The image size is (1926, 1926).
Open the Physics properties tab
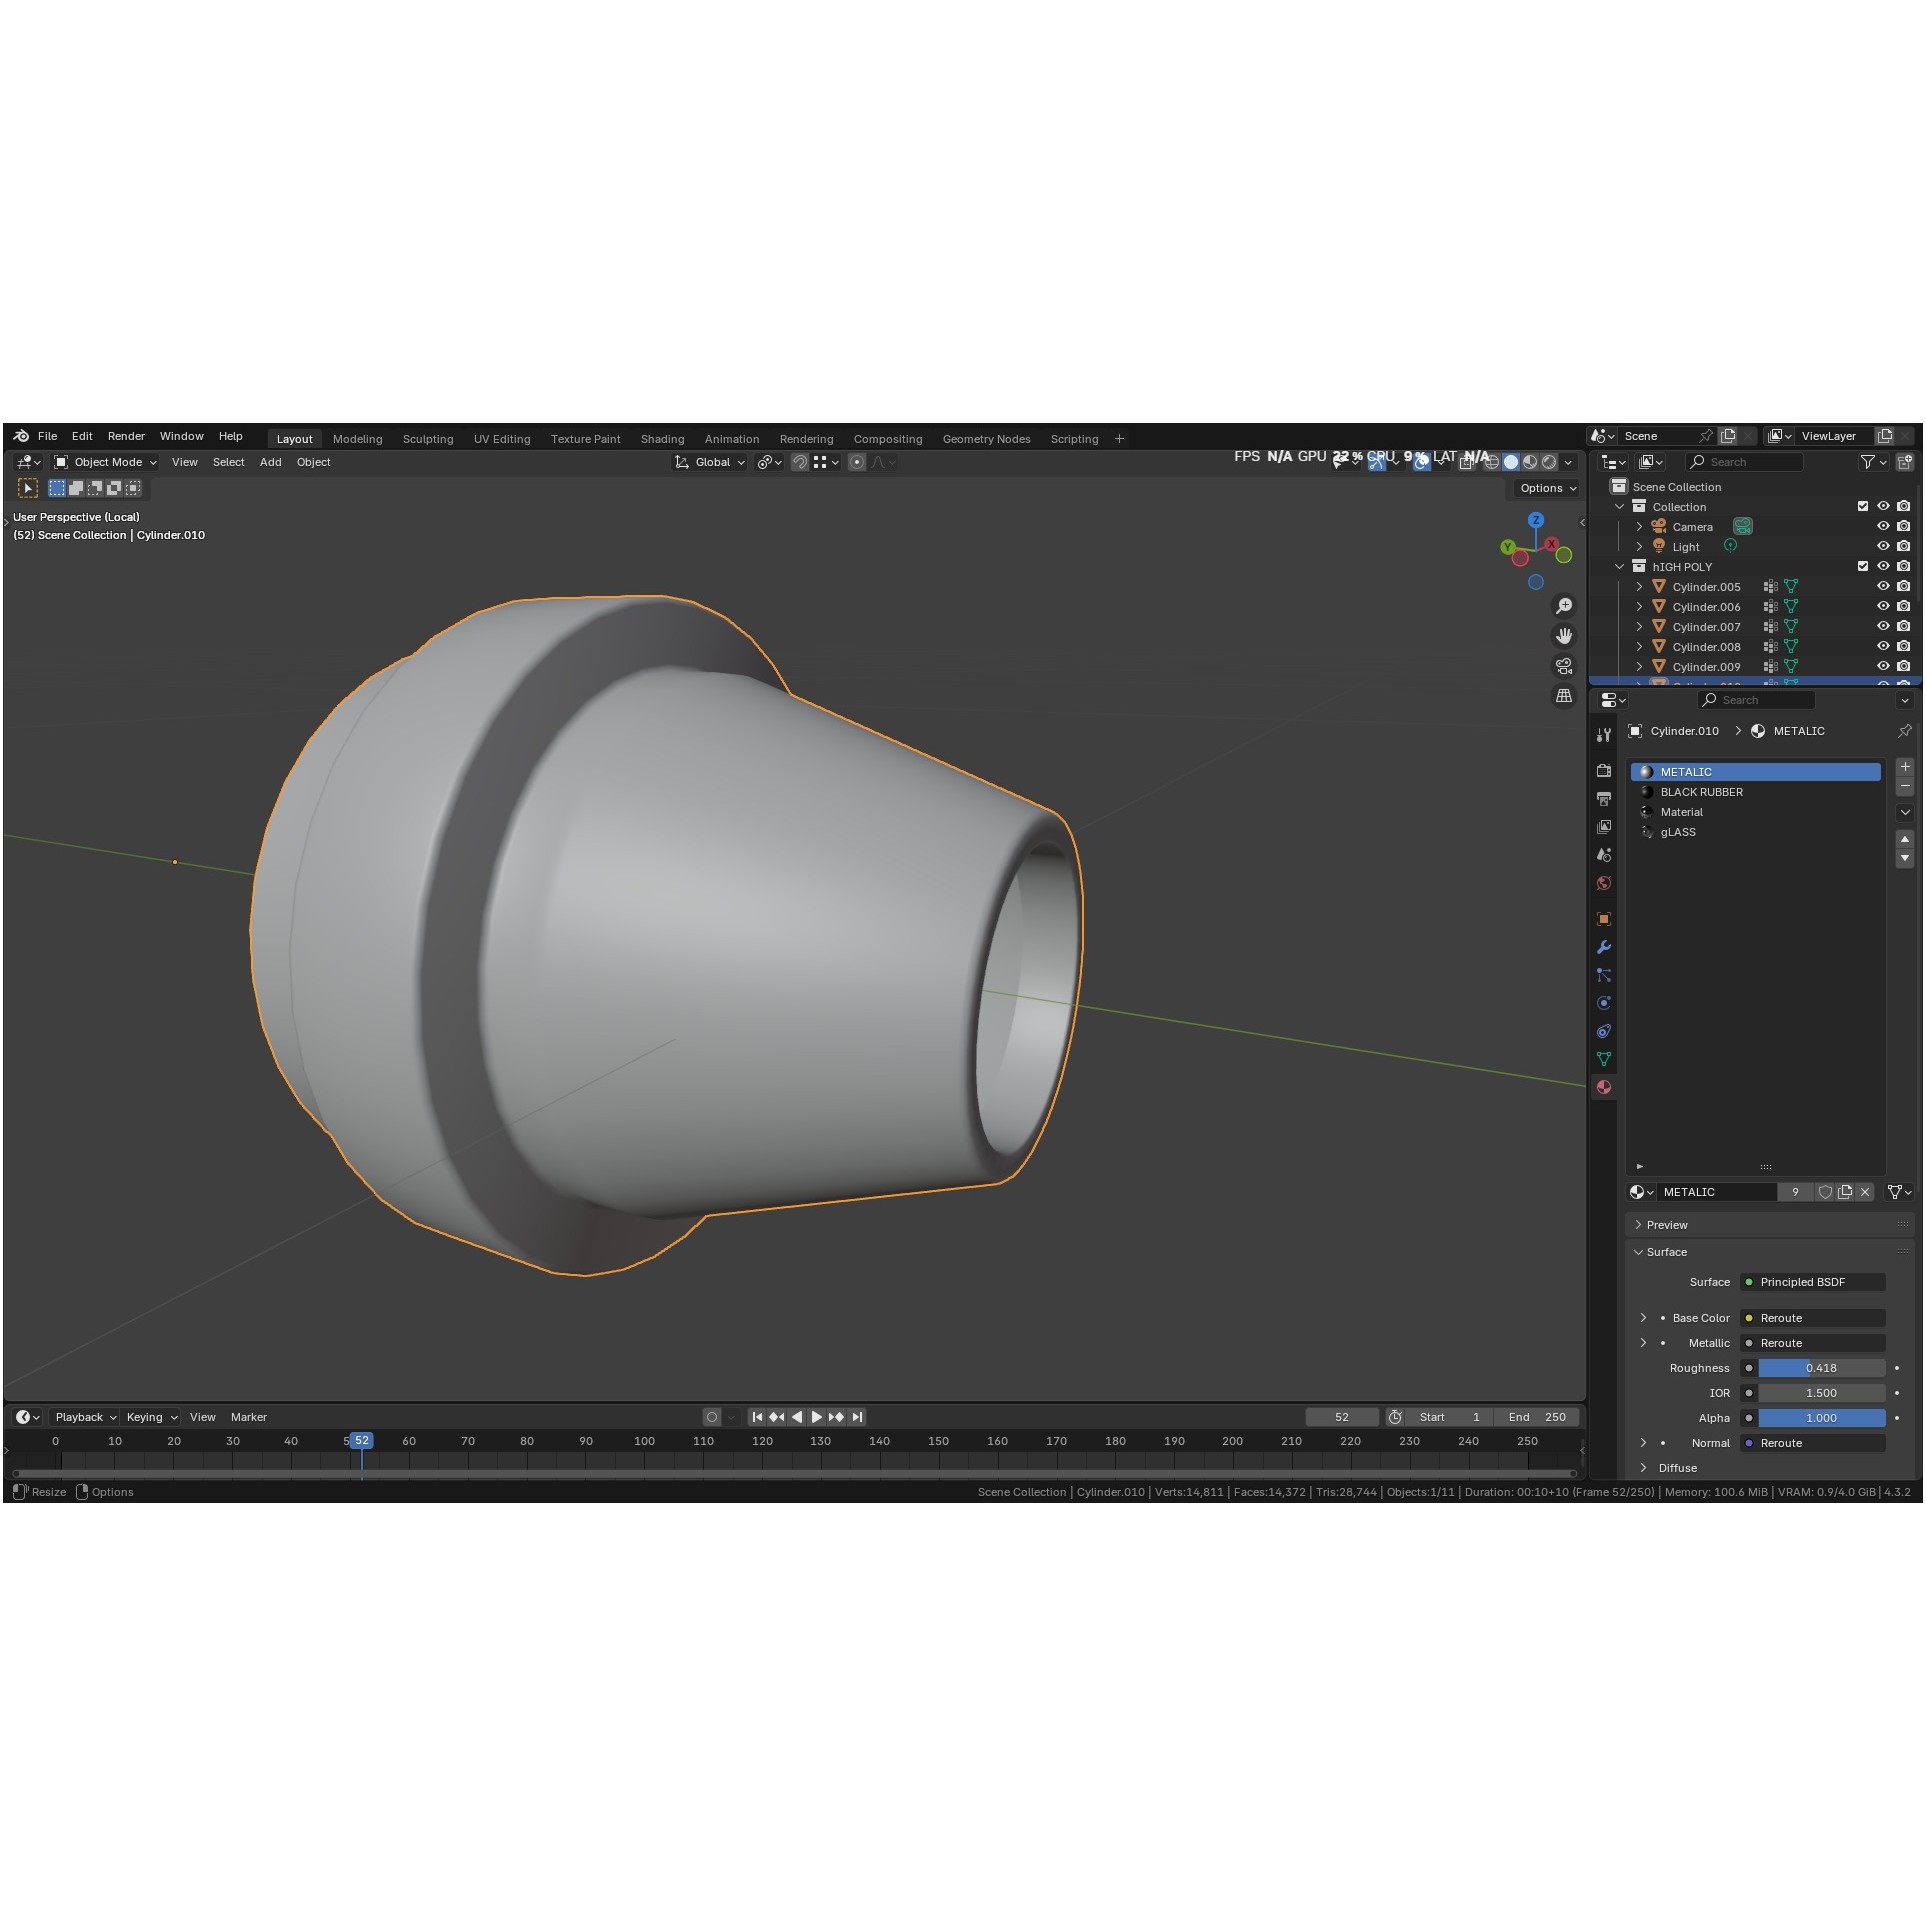point(1604,1003)
